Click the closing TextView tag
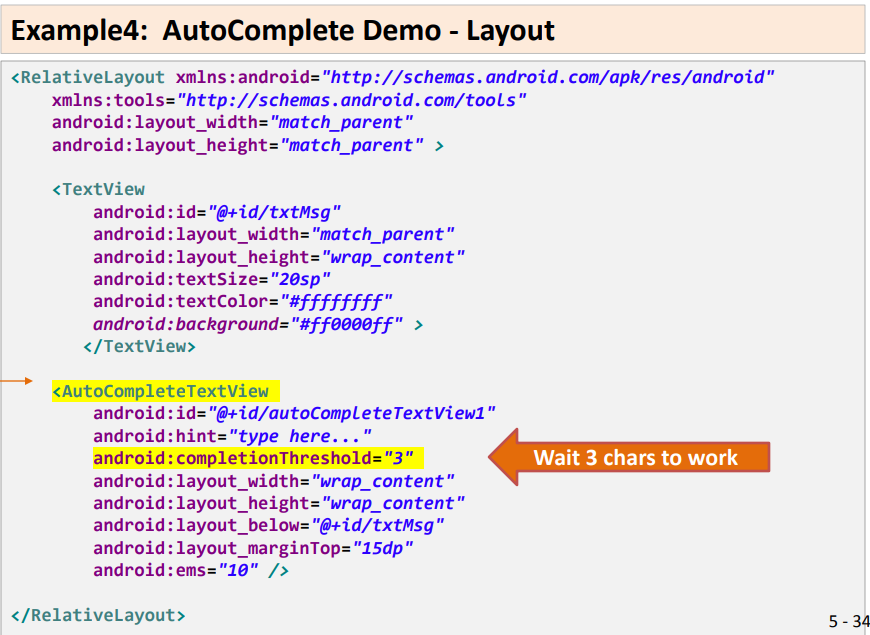 141,345
